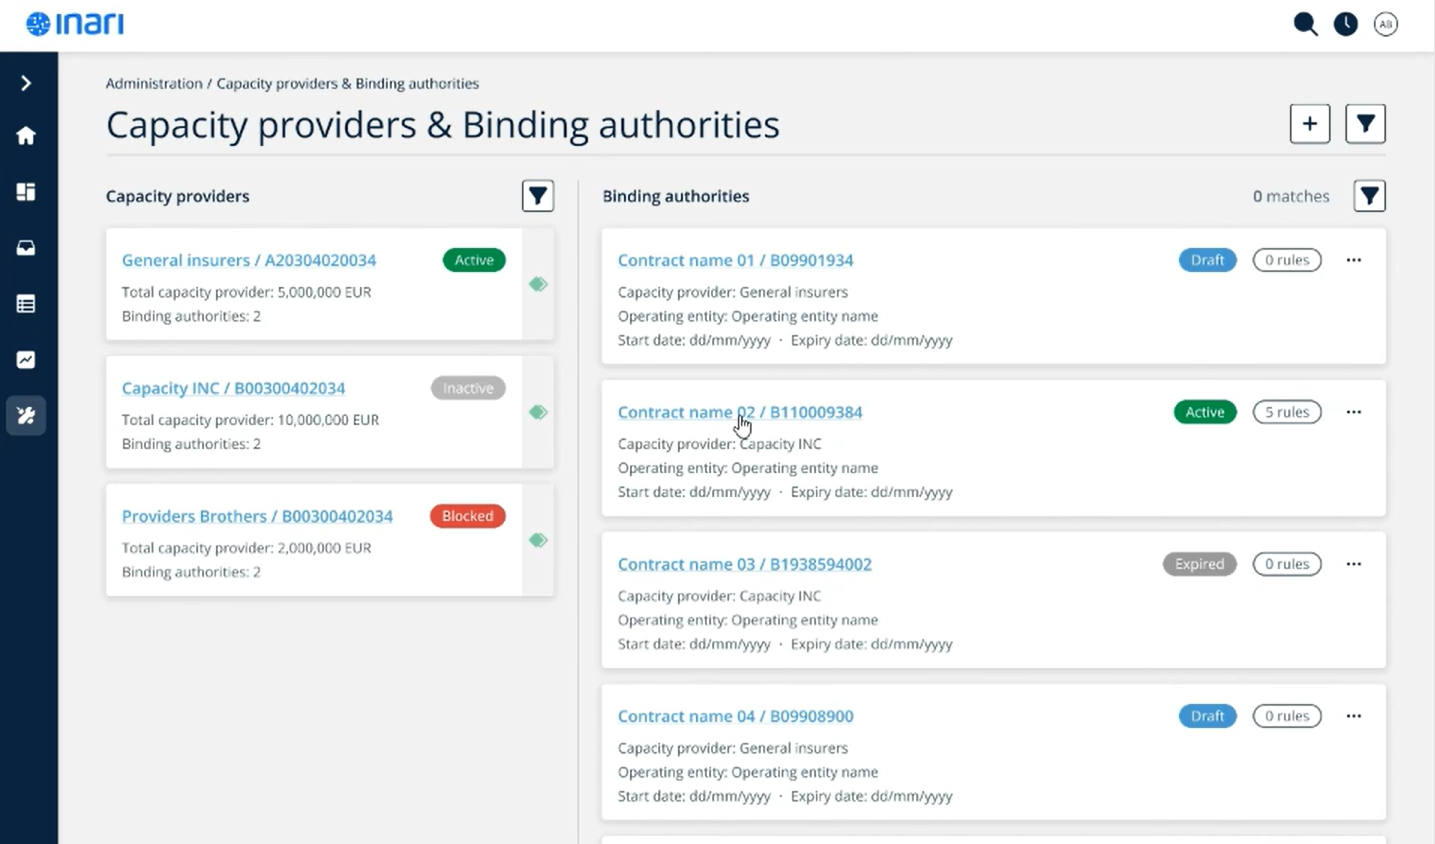Click the green diamond icon on Capacity INC card
The height and width of the screenshot is (844, 1435).
click(538, 412)
